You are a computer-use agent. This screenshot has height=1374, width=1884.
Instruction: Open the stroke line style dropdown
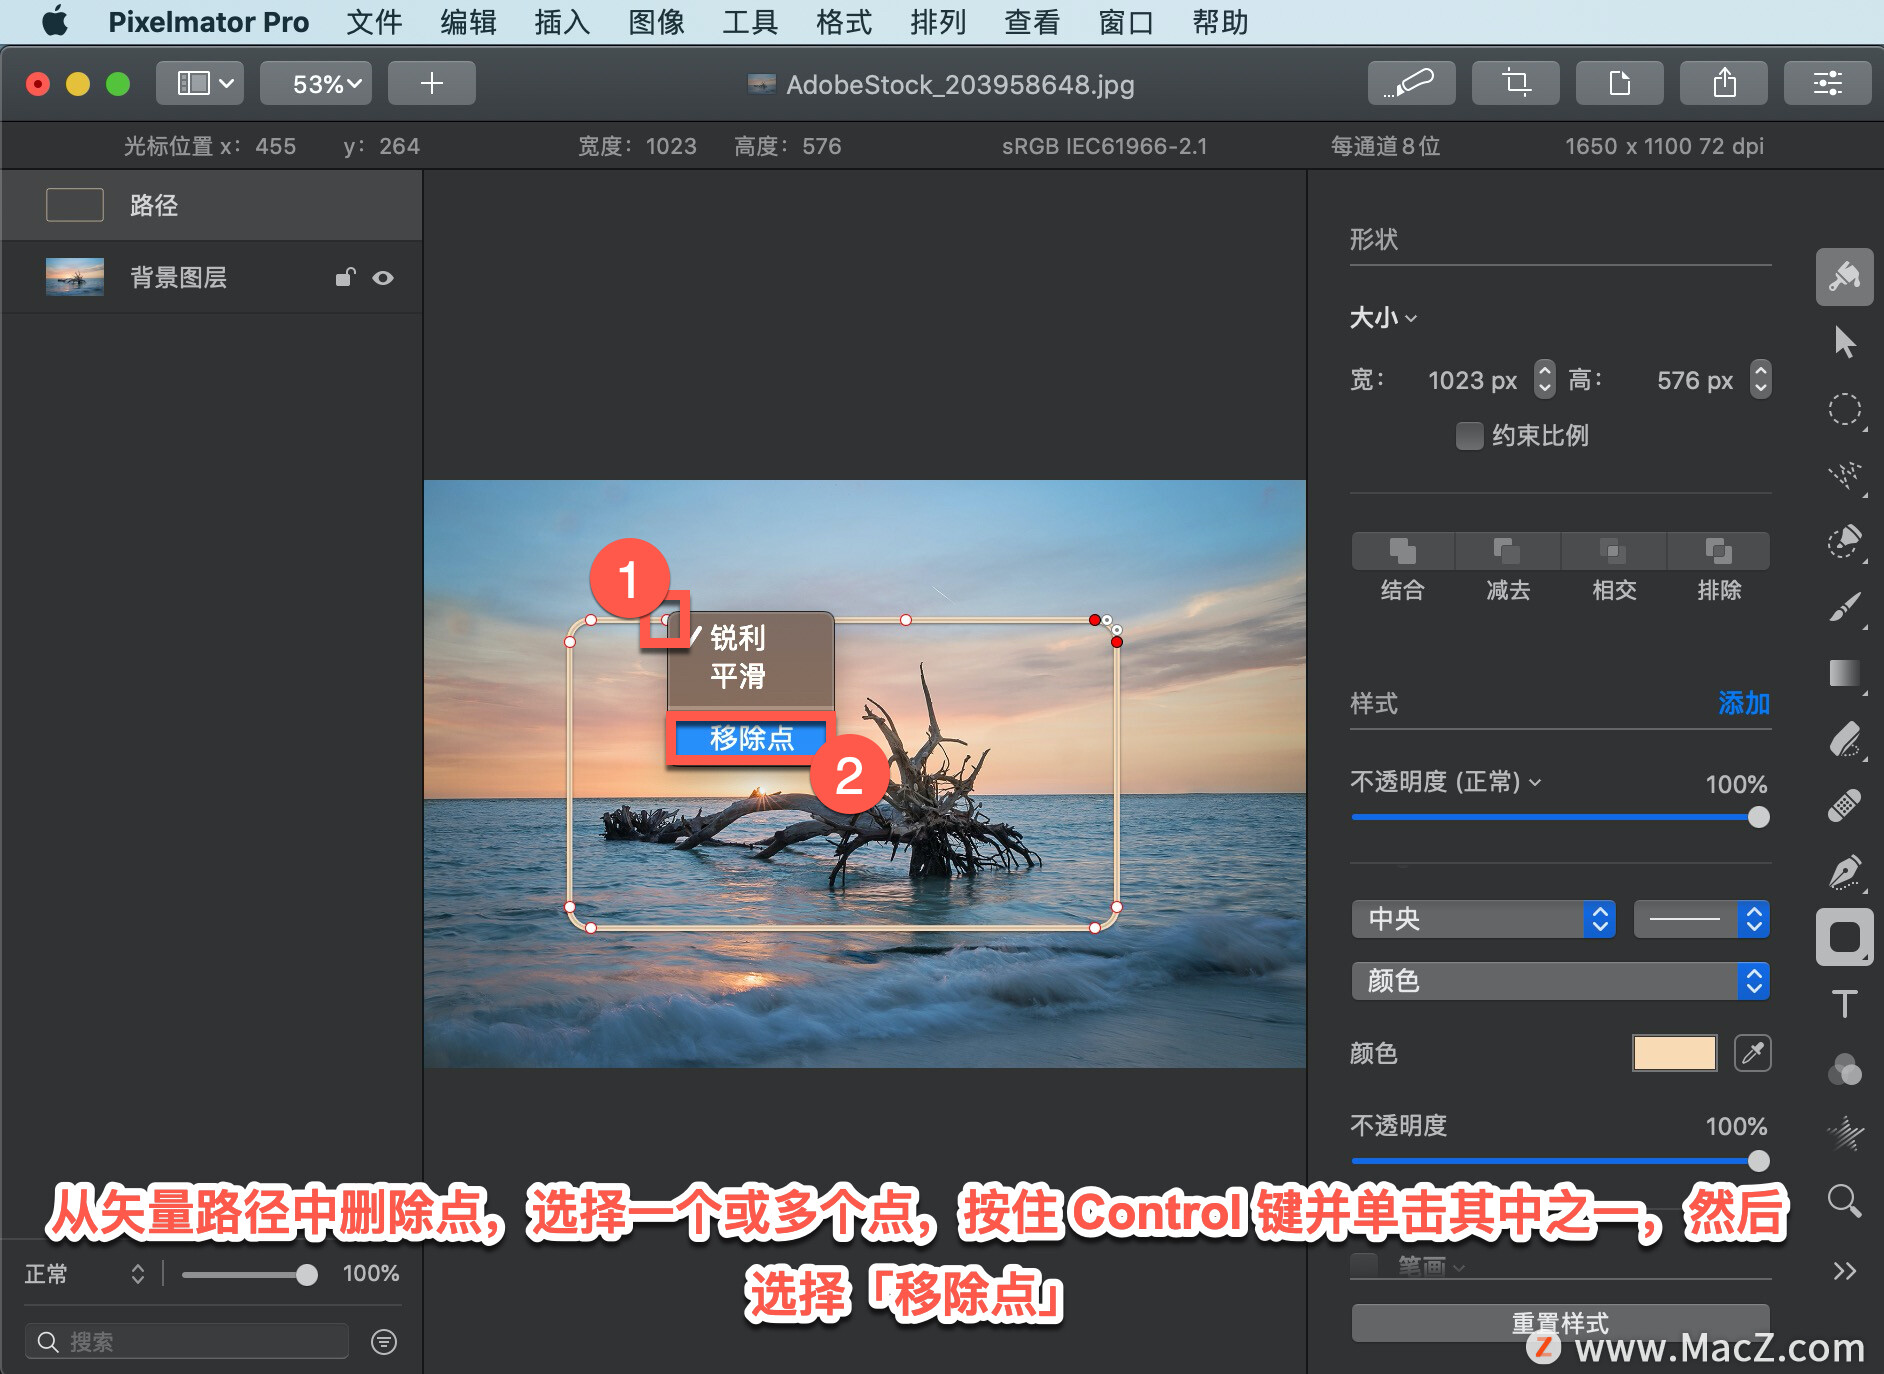1701,919
